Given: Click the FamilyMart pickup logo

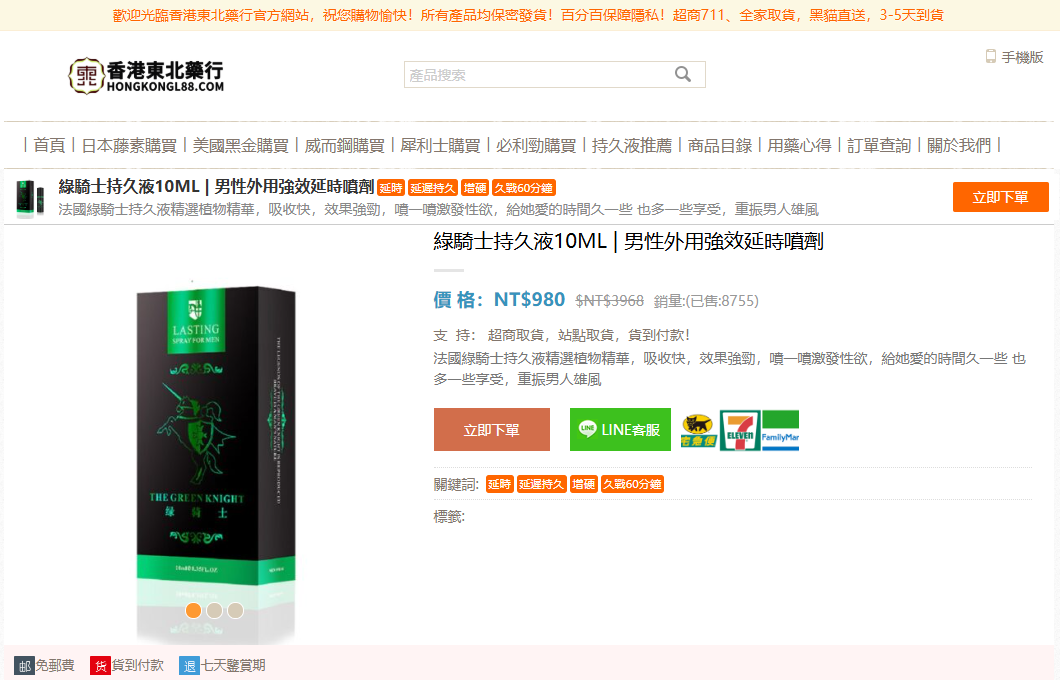Looking at the screenshot, I should pos(780,430).
